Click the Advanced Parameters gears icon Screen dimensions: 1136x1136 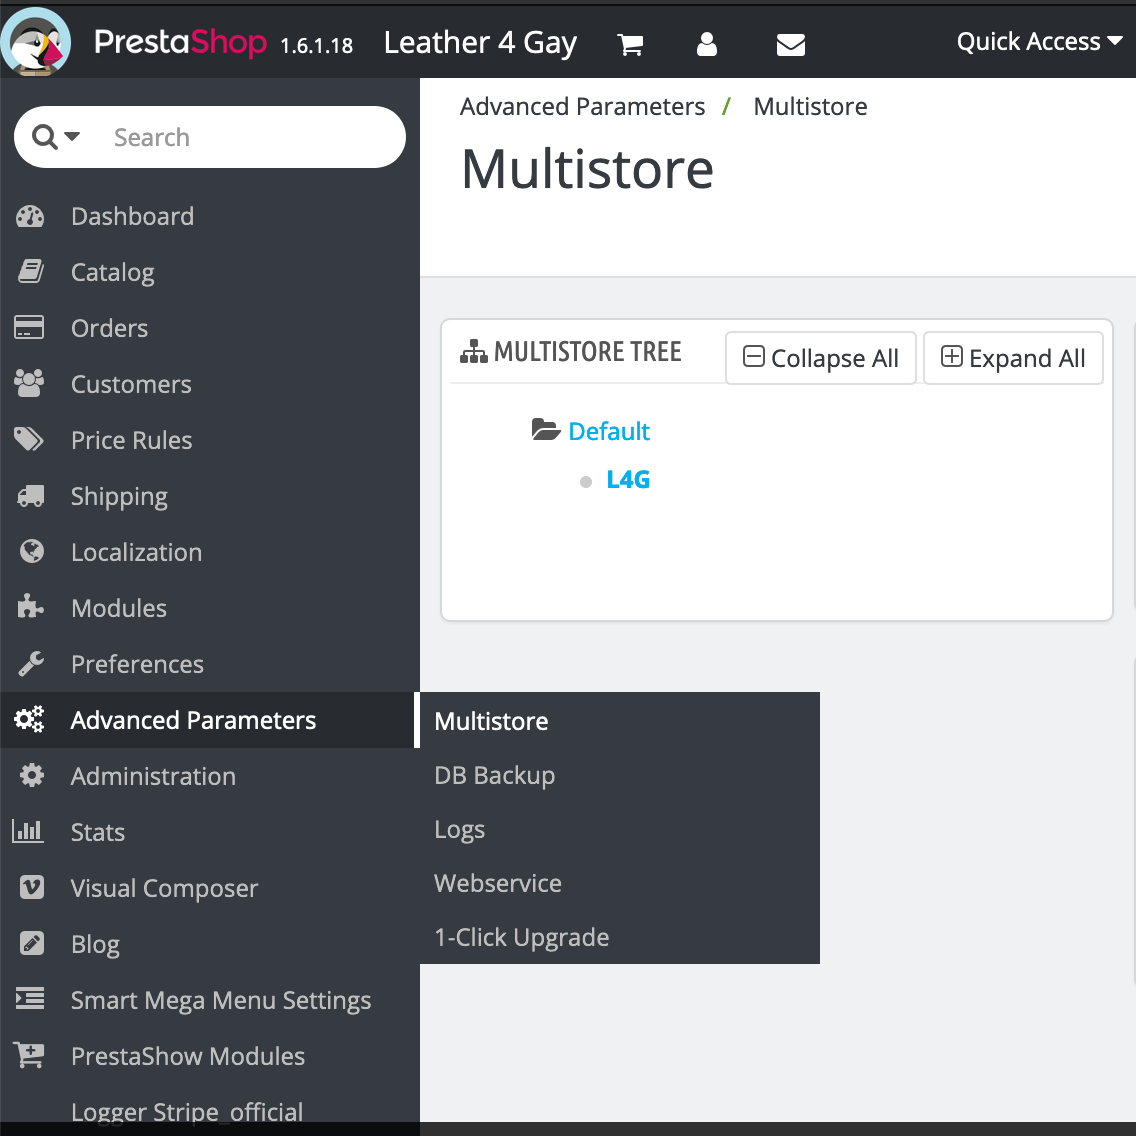click(29, 719)
